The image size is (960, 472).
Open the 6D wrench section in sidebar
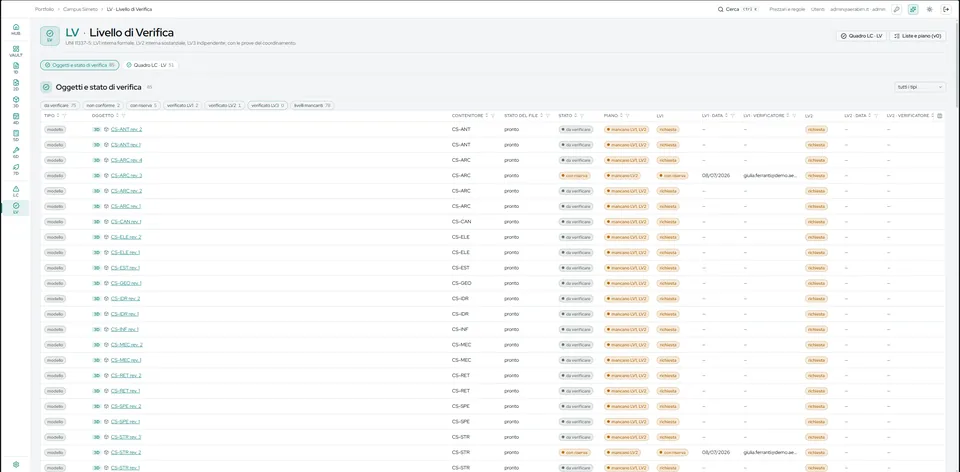point(16,152)
